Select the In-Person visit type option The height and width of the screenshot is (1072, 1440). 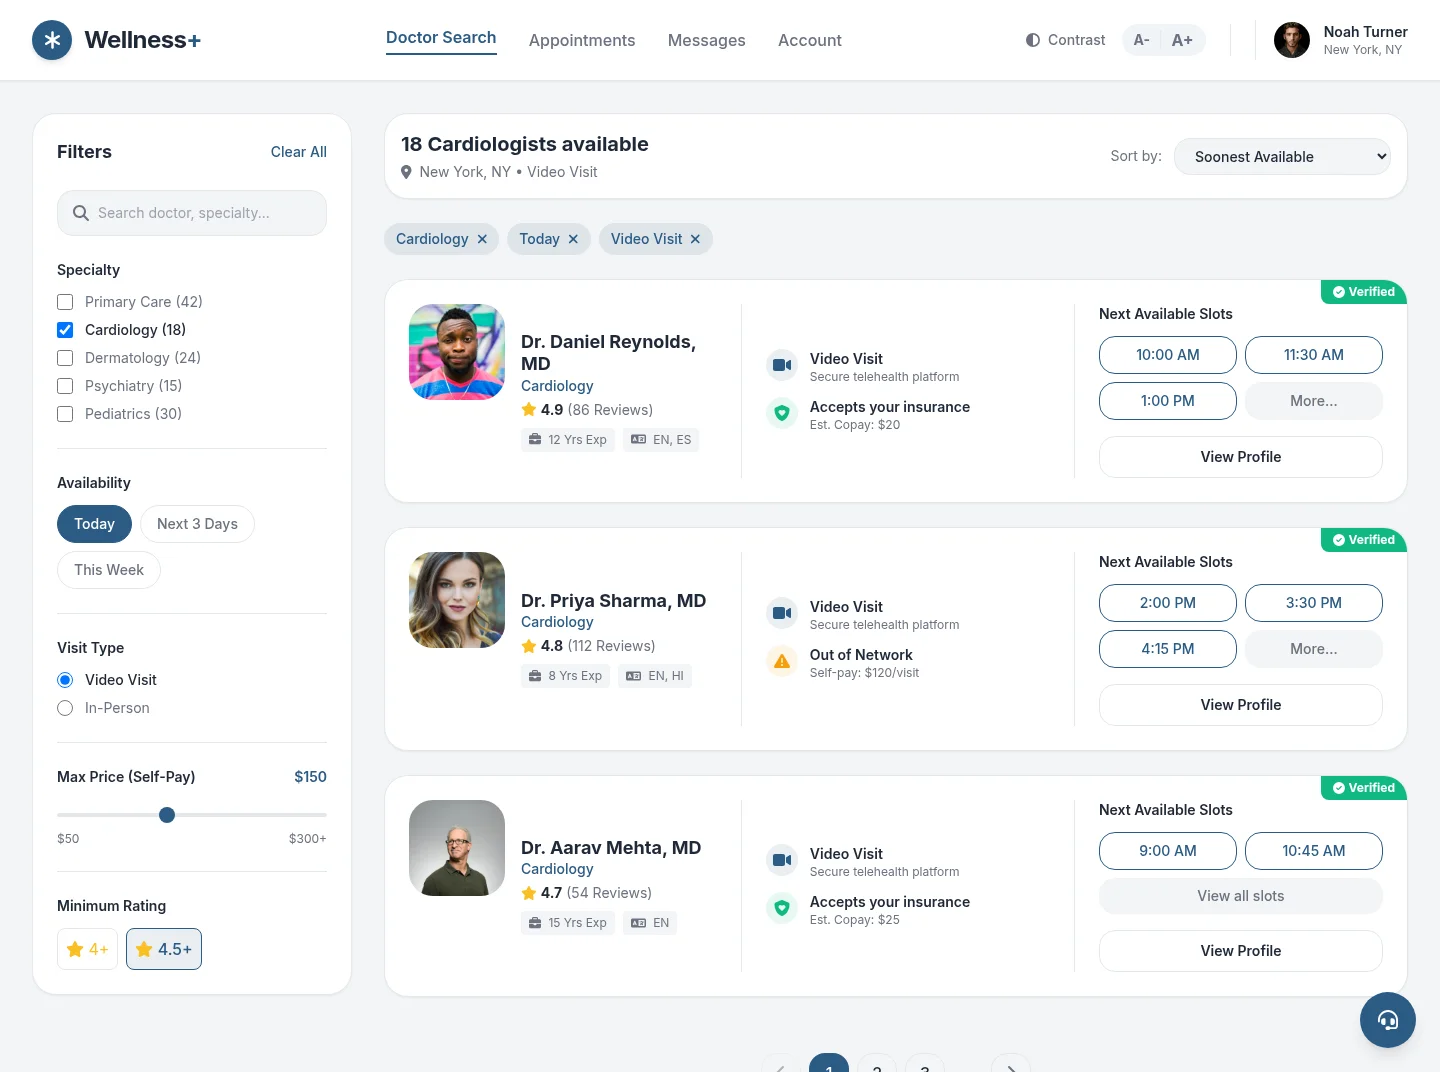click(65, 708)
